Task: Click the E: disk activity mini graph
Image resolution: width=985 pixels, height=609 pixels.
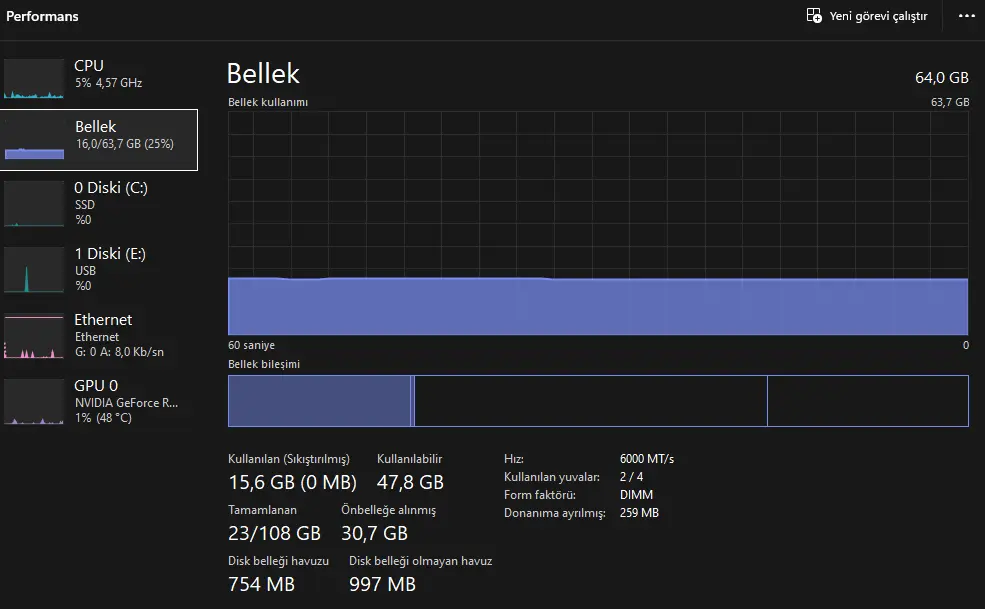Action: tap(34, 270)
